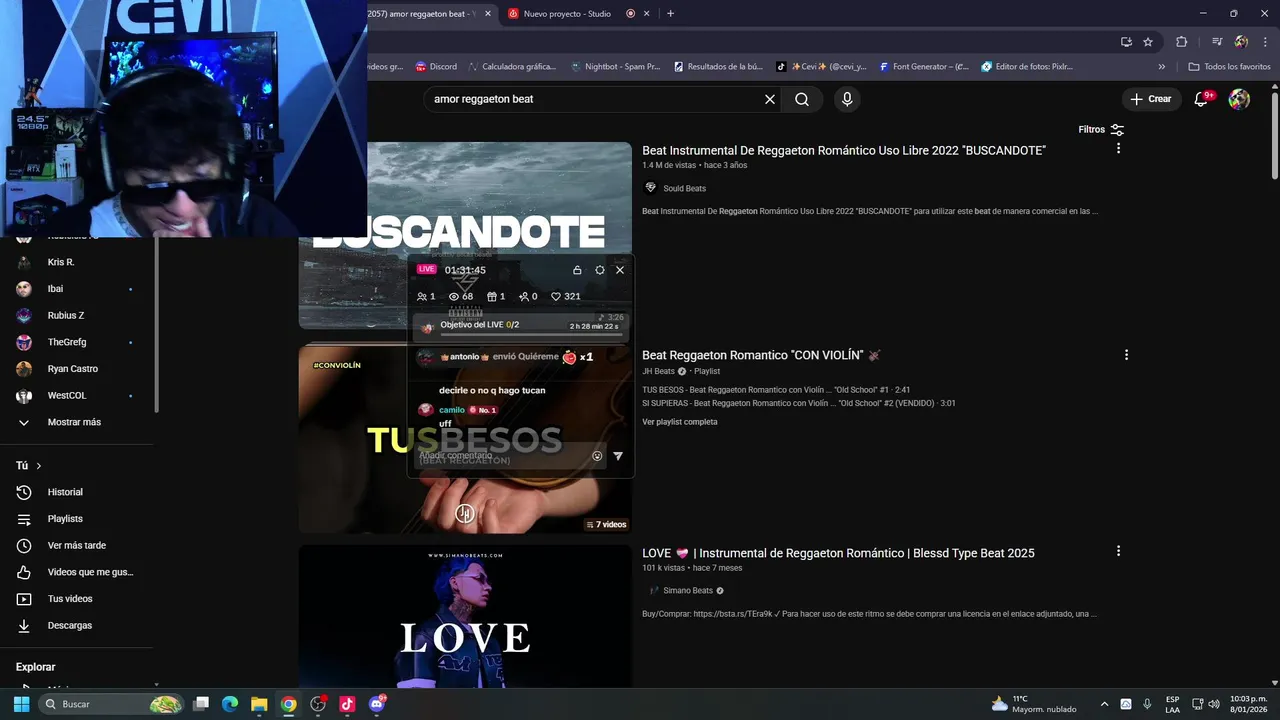The height and width of the screenshot is (720, 1280).
Task: Open the Simano Beats channel
Action: pyautogui.click(x=688, y=591)
